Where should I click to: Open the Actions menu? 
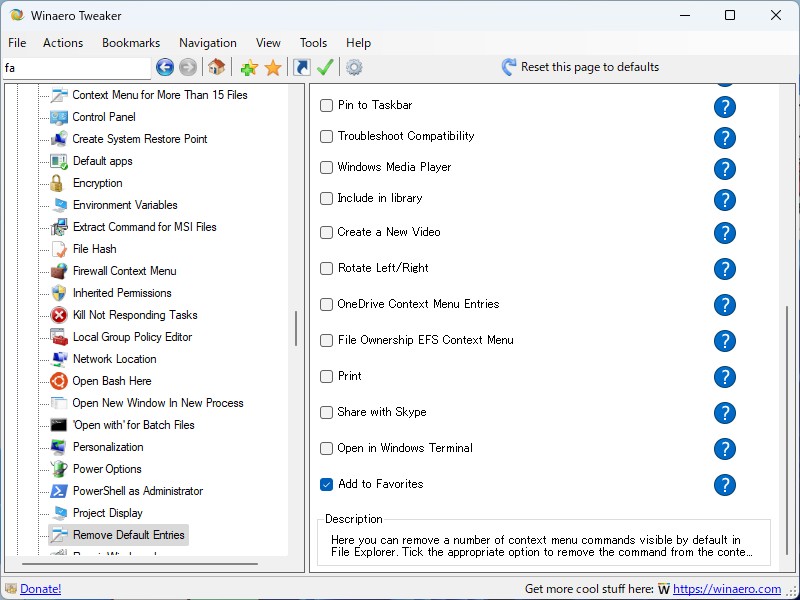[63, 43]
